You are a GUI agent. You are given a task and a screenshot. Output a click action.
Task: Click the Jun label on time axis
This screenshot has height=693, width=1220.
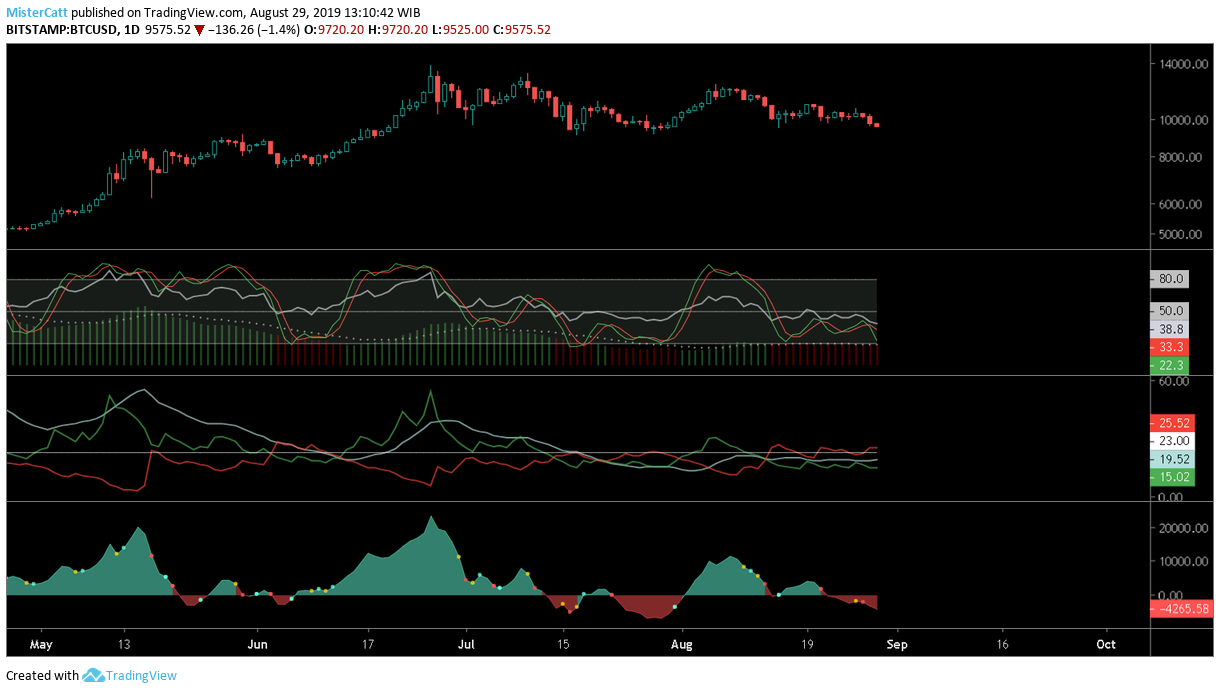pyautogui.click(x=258, y=645)
